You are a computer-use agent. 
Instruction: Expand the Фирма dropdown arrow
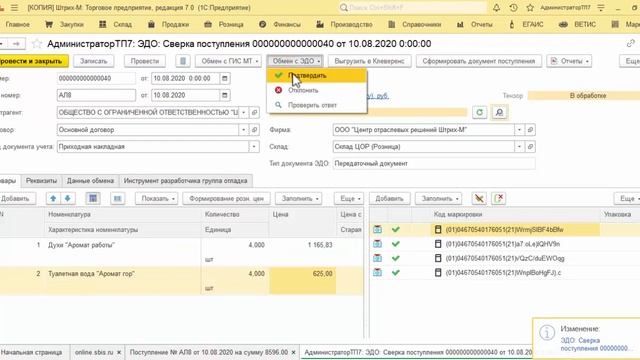[x=520, y=130]
